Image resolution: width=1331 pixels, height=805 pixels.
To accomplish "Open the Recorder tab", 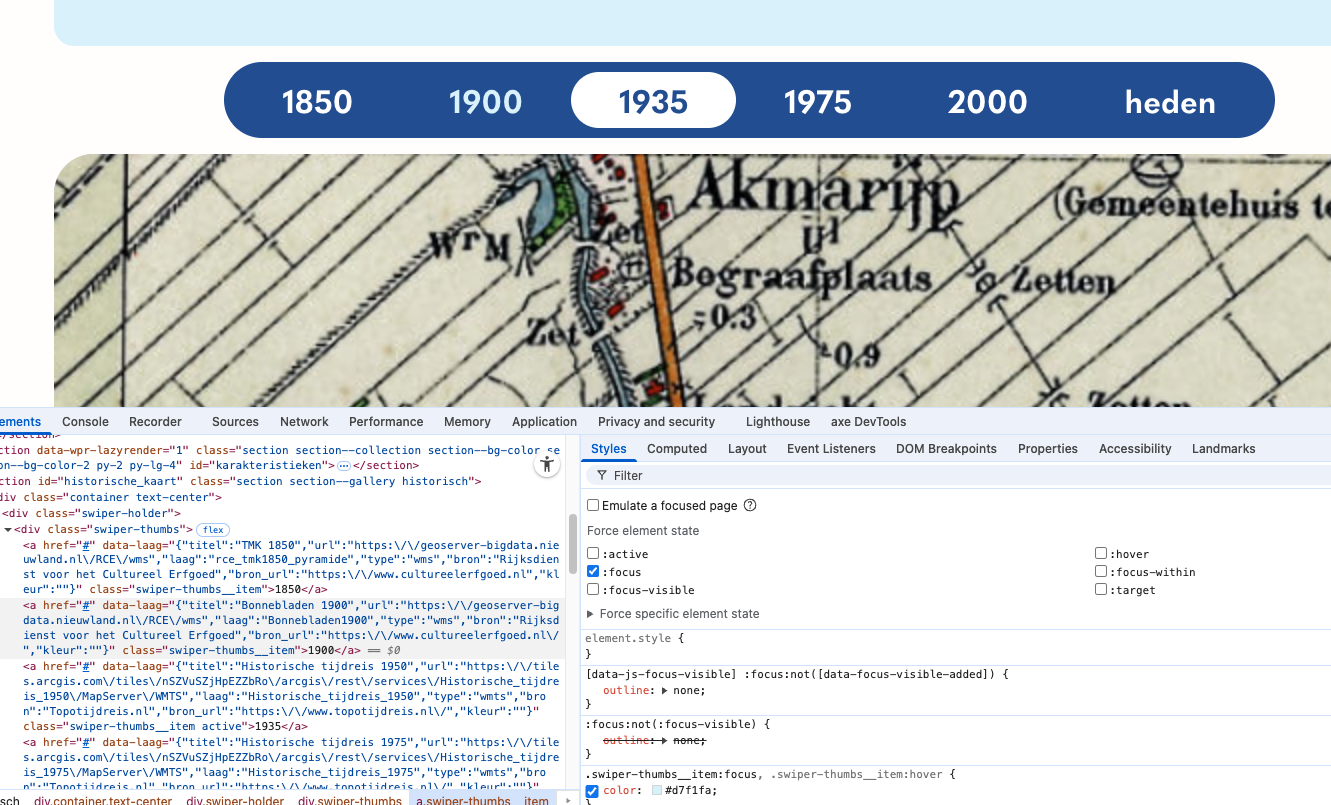I will point(155,422).
